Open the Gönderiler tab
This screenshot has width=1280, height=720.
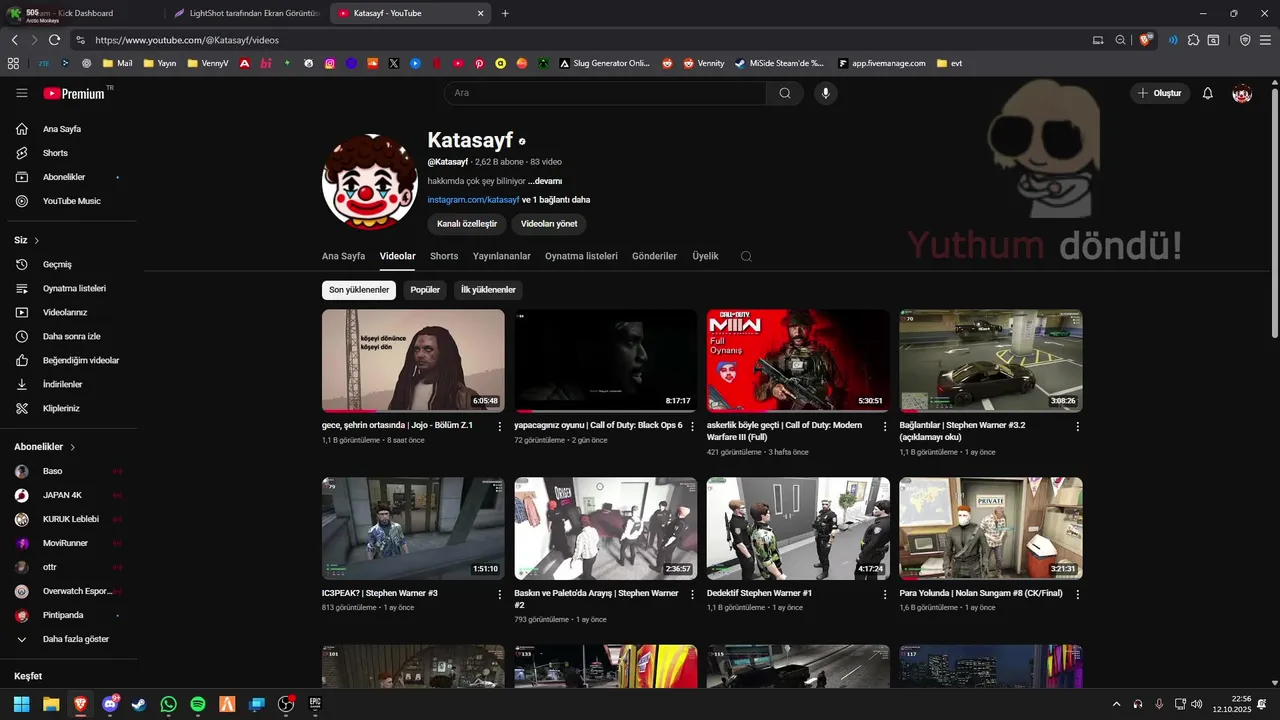(x=654, y=256)
